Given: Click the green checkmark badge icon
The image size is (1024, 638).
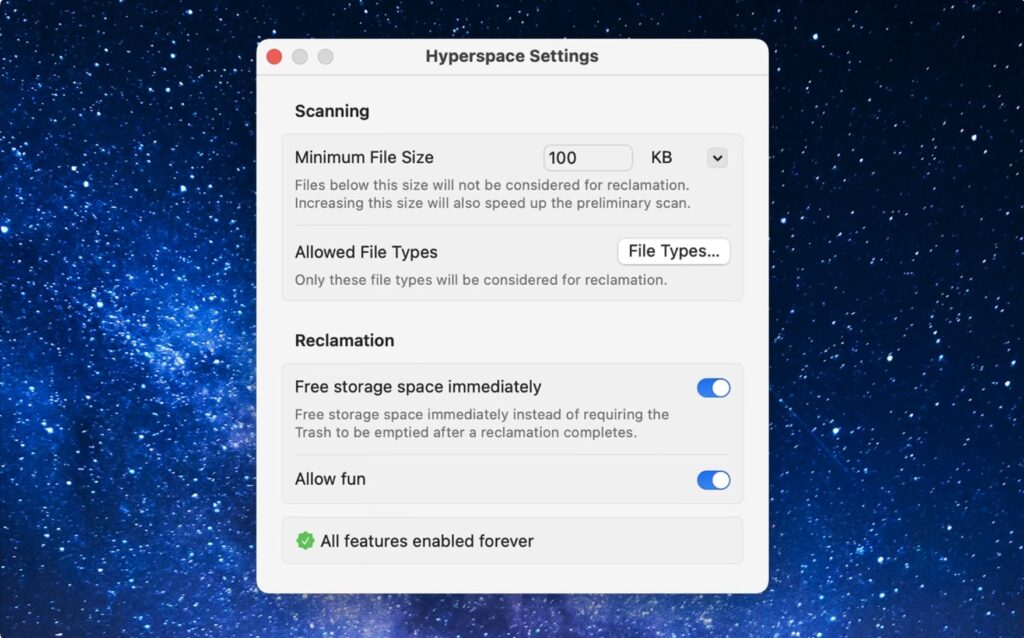Looking at the screenshot, I should 303,541.
